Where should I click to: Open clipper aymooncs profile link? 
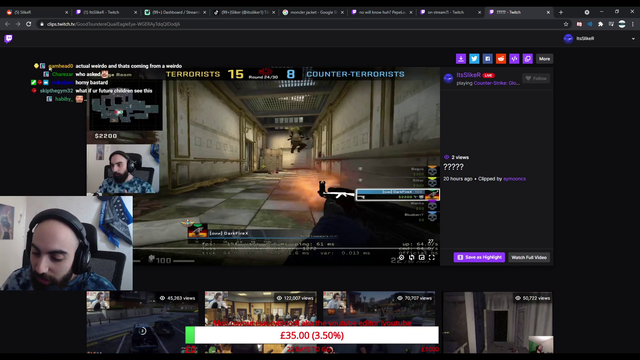pyautogui.click(x=514, y=179)
